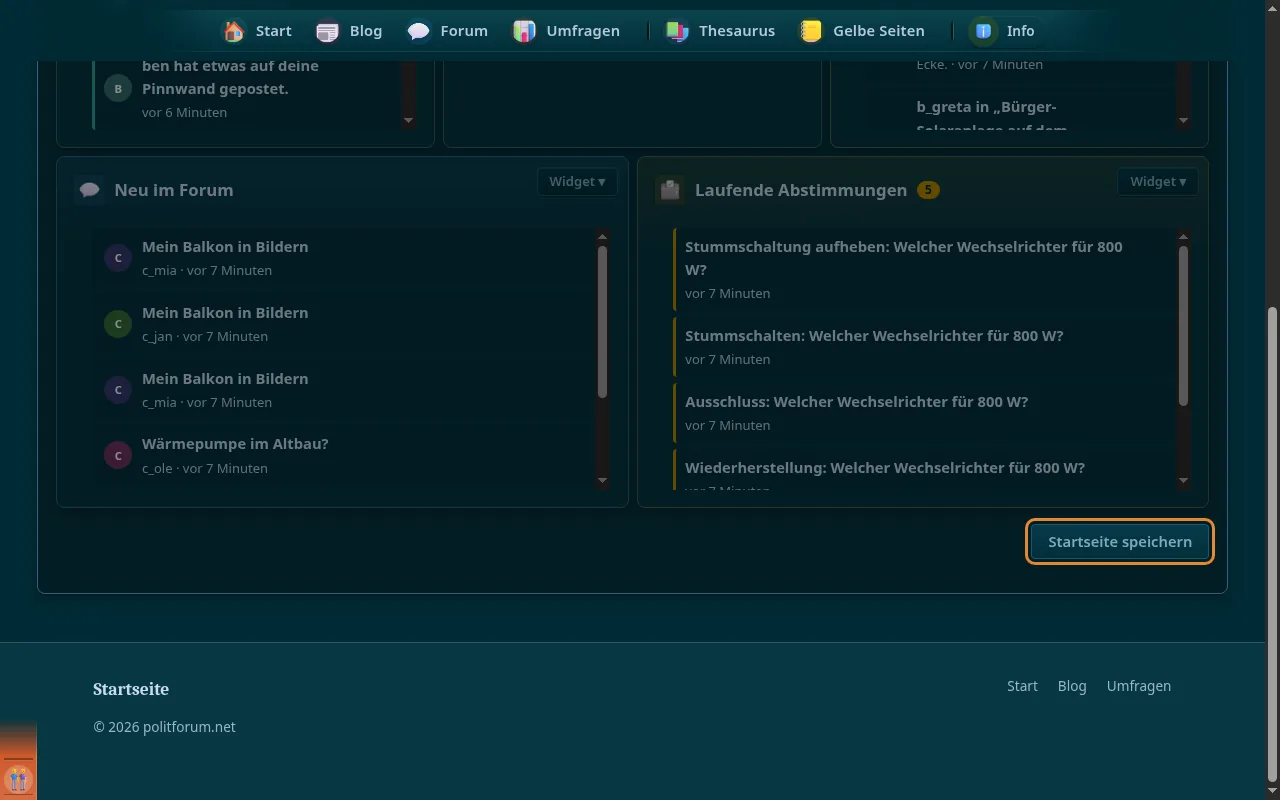This screenshot has width=1280, height=800.
Task: Click the clipboard icon next to Laufende Abstimmungen
Action: click(670, 190)
